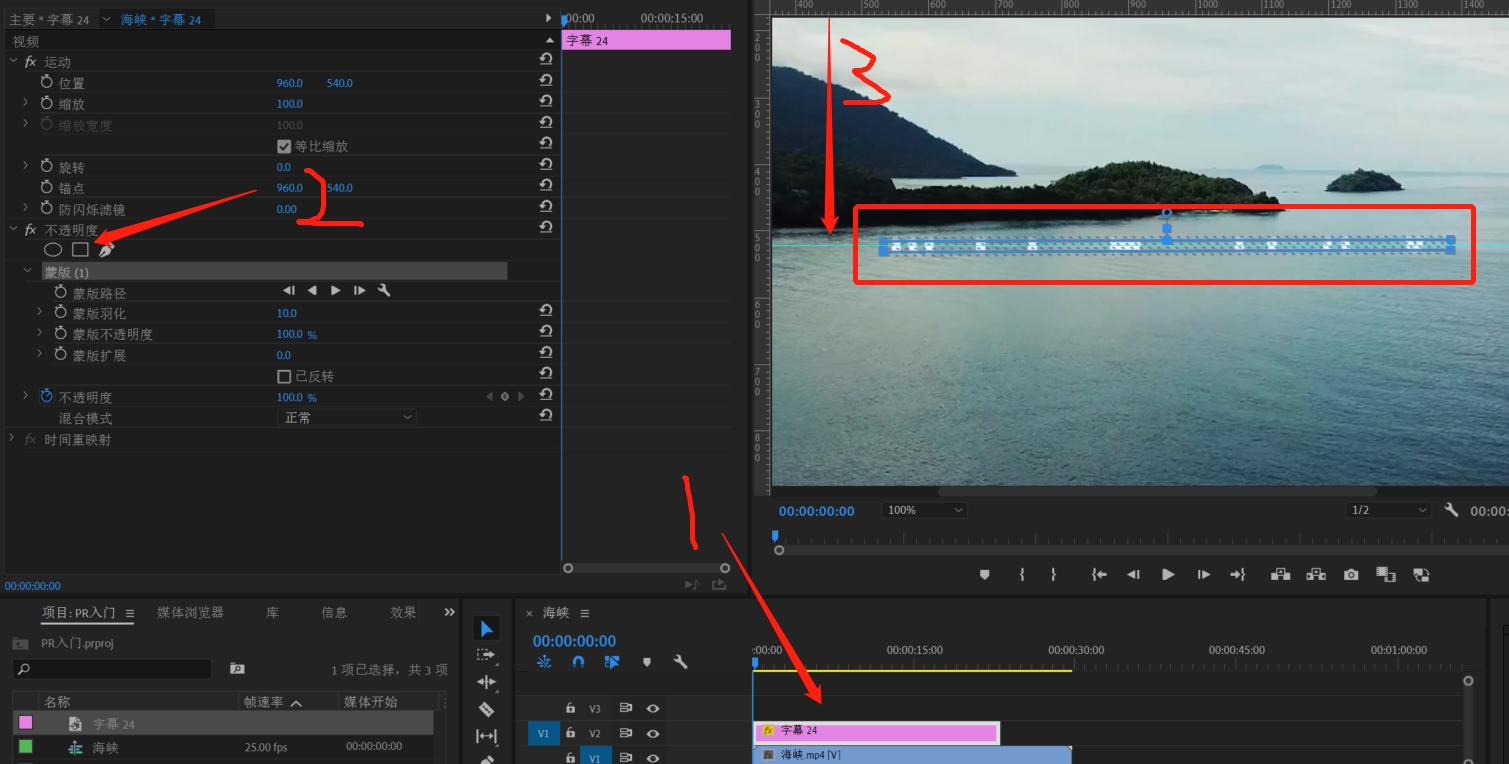Select the 海峡.mp4 [V] clip in the timeline
This screenshot has width=1509, height=764.
(x=912, y=755)
